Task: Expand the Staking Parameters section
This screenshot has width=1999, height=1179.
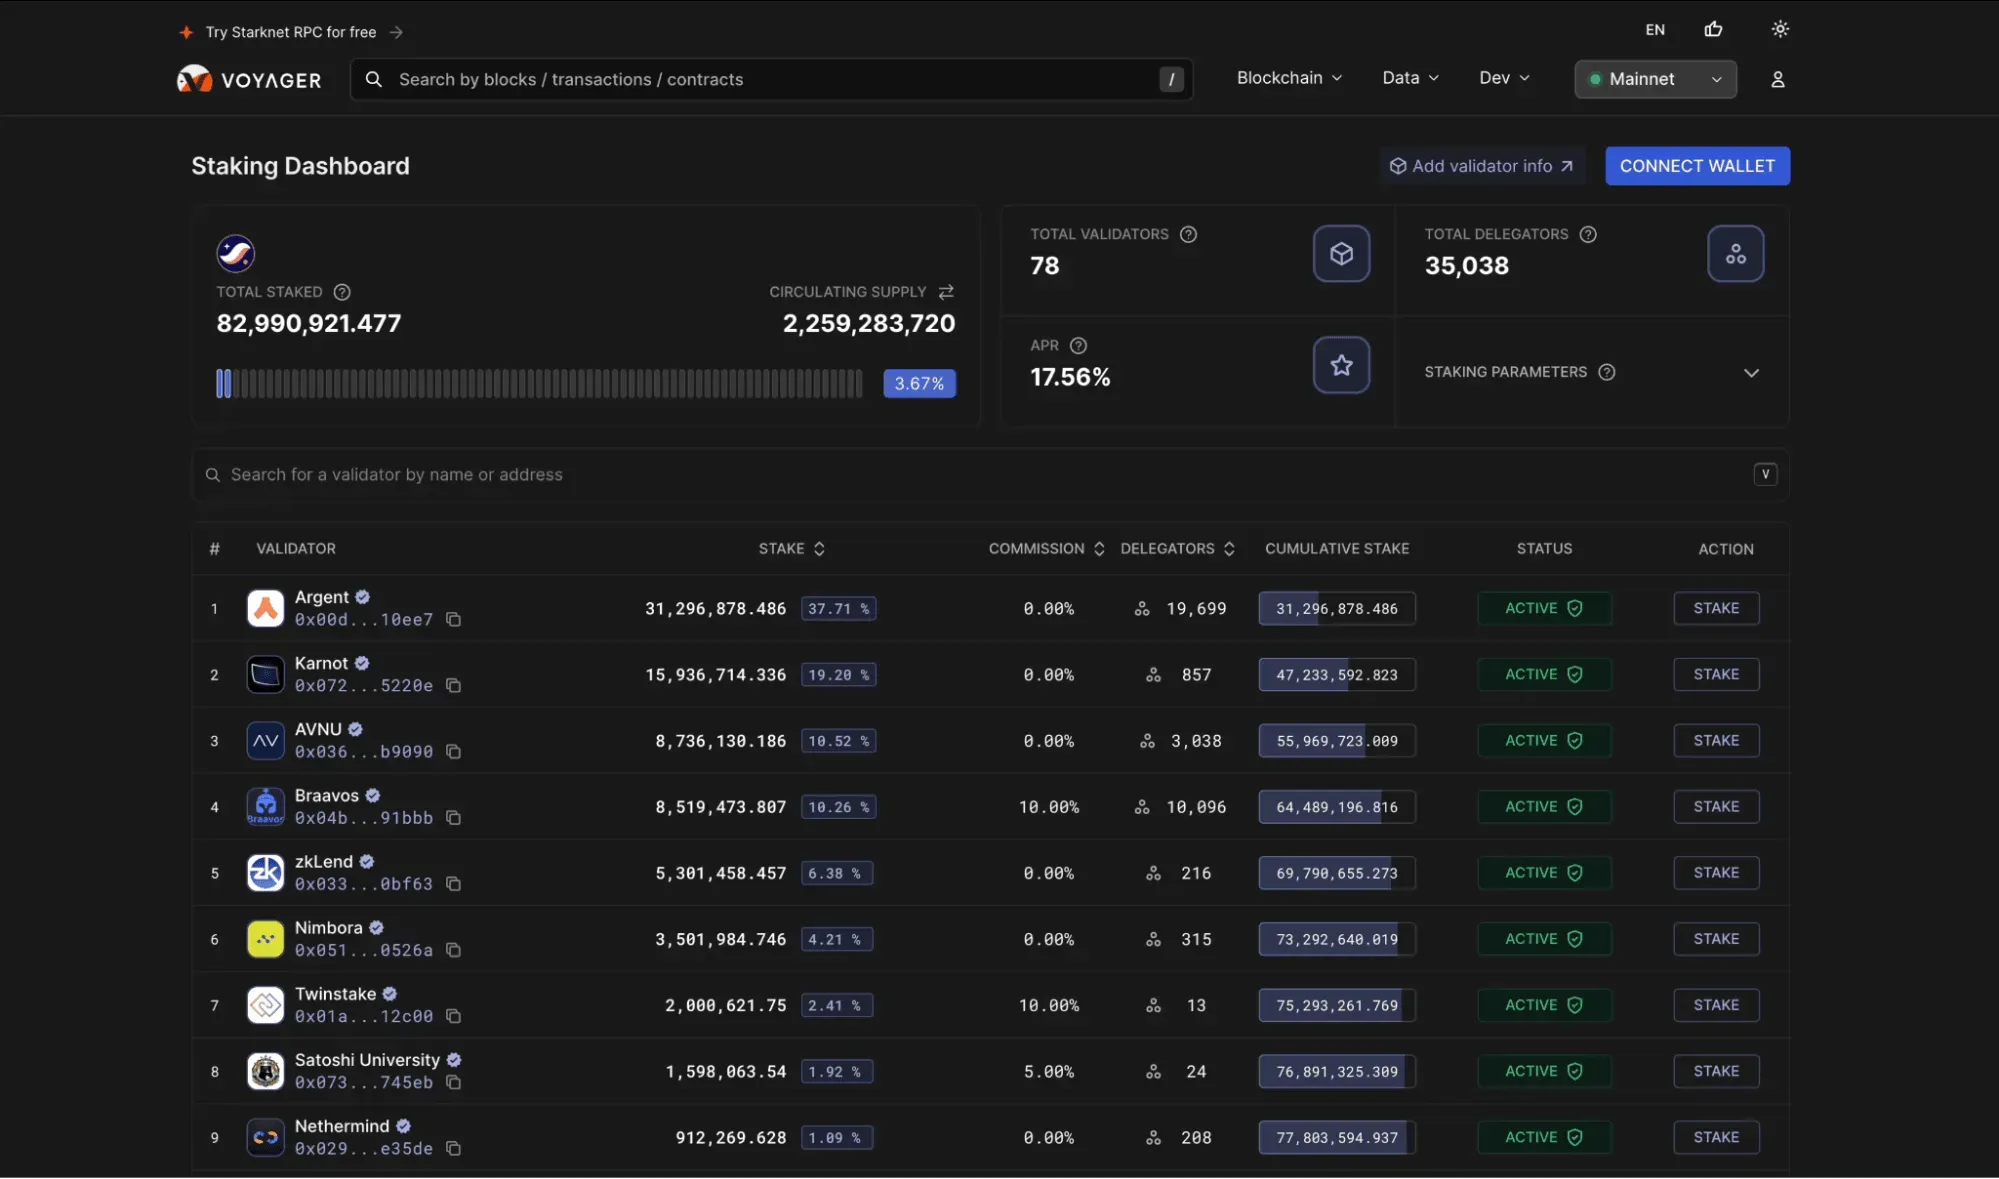Action: [x=1751, y=373]
